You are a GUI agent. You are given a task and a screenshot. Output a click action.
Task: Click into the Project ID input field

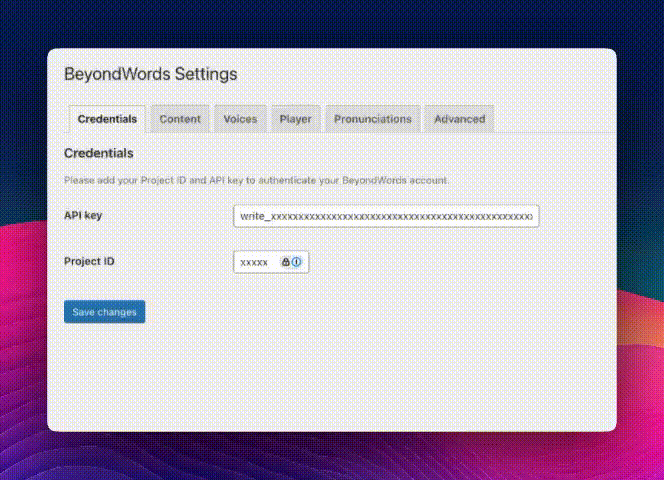[x=271, y=262]
